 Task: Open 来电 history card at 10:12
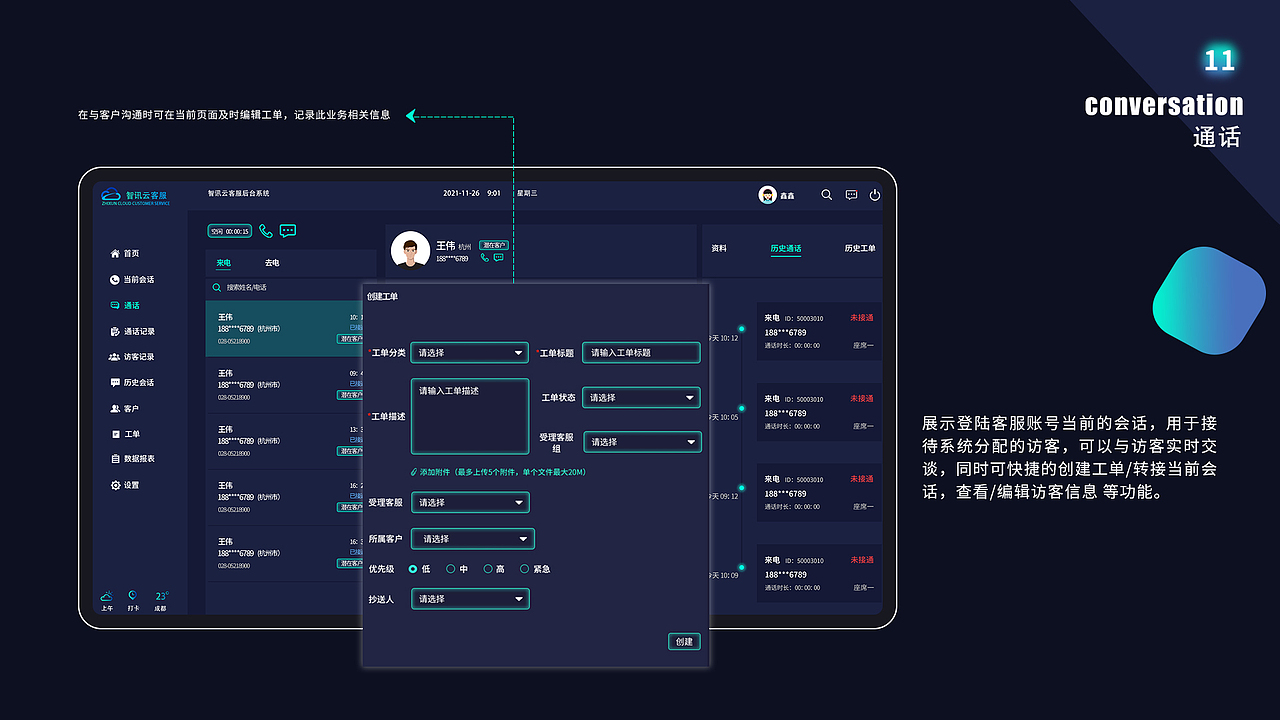819,332
